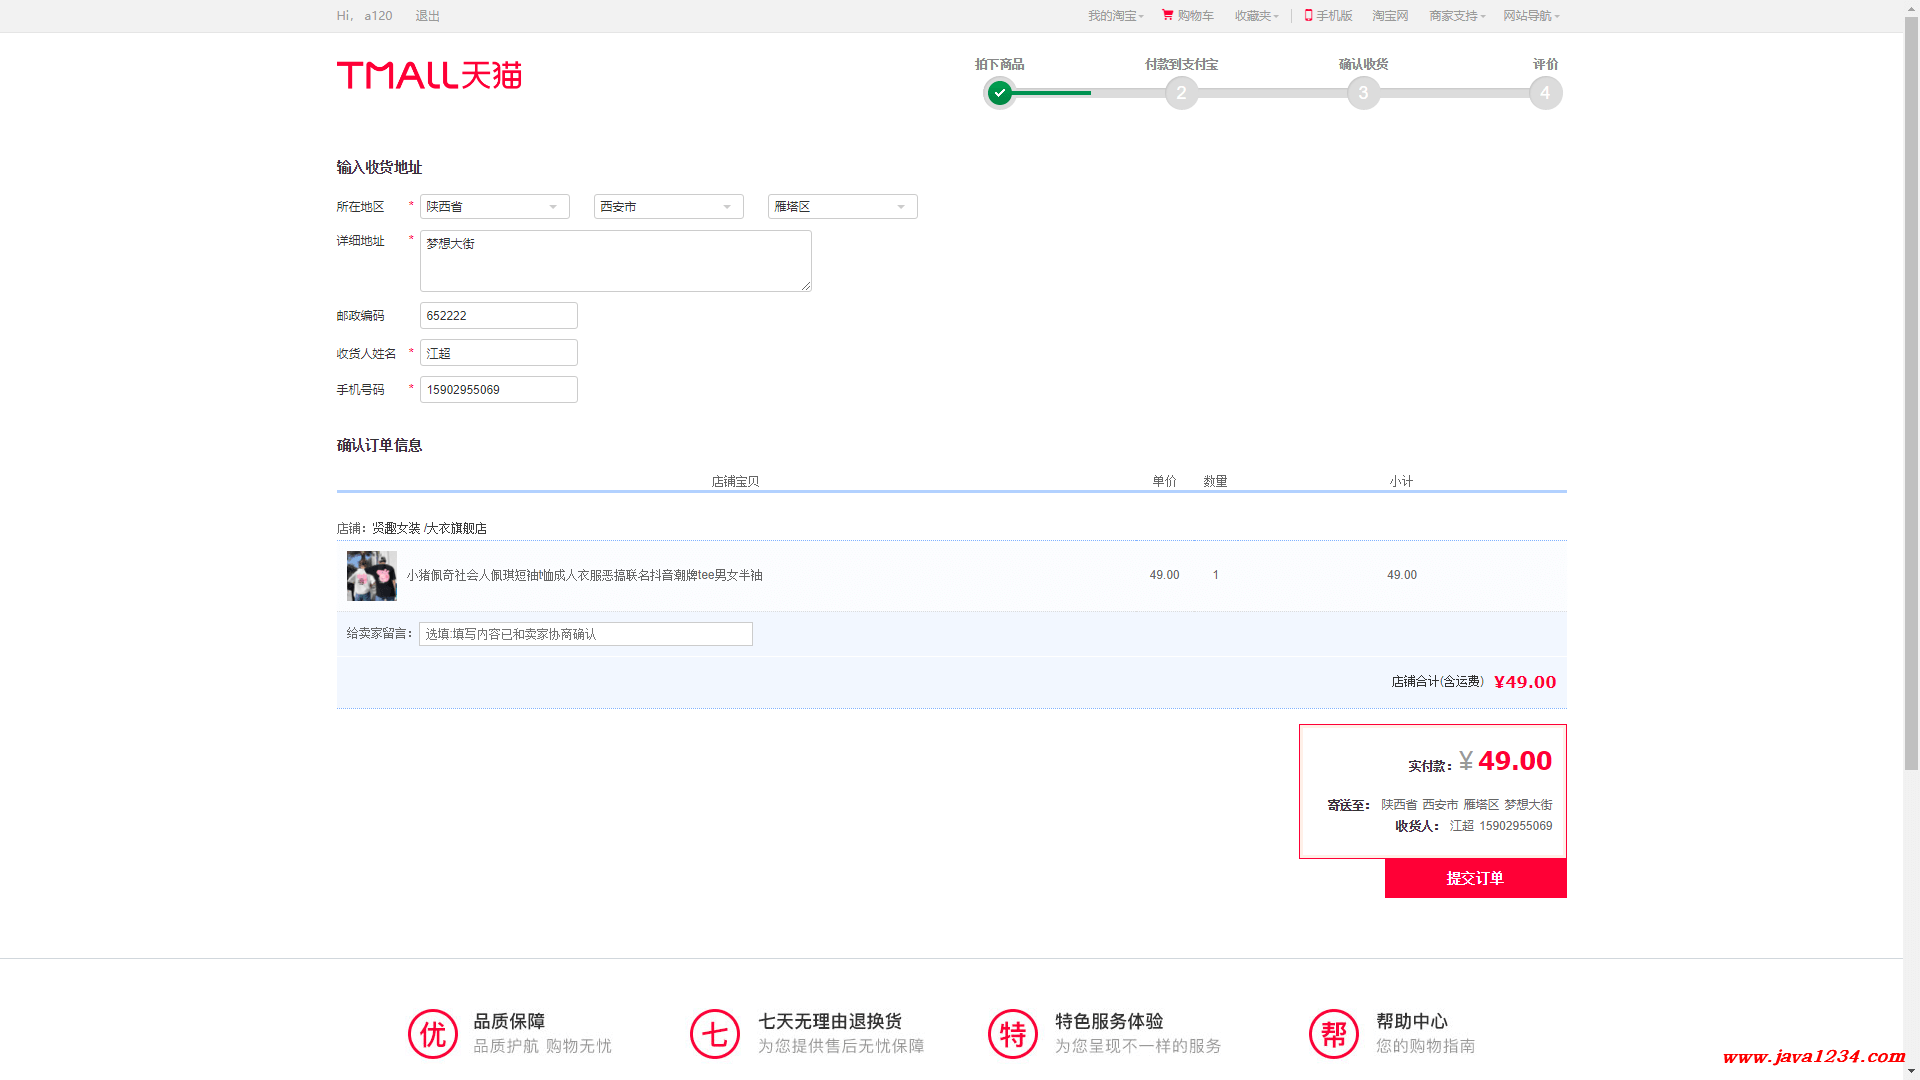1920x1080 pixels.
Task: Open the city dropdown 西安市
Action: click(x=669, y=206)
